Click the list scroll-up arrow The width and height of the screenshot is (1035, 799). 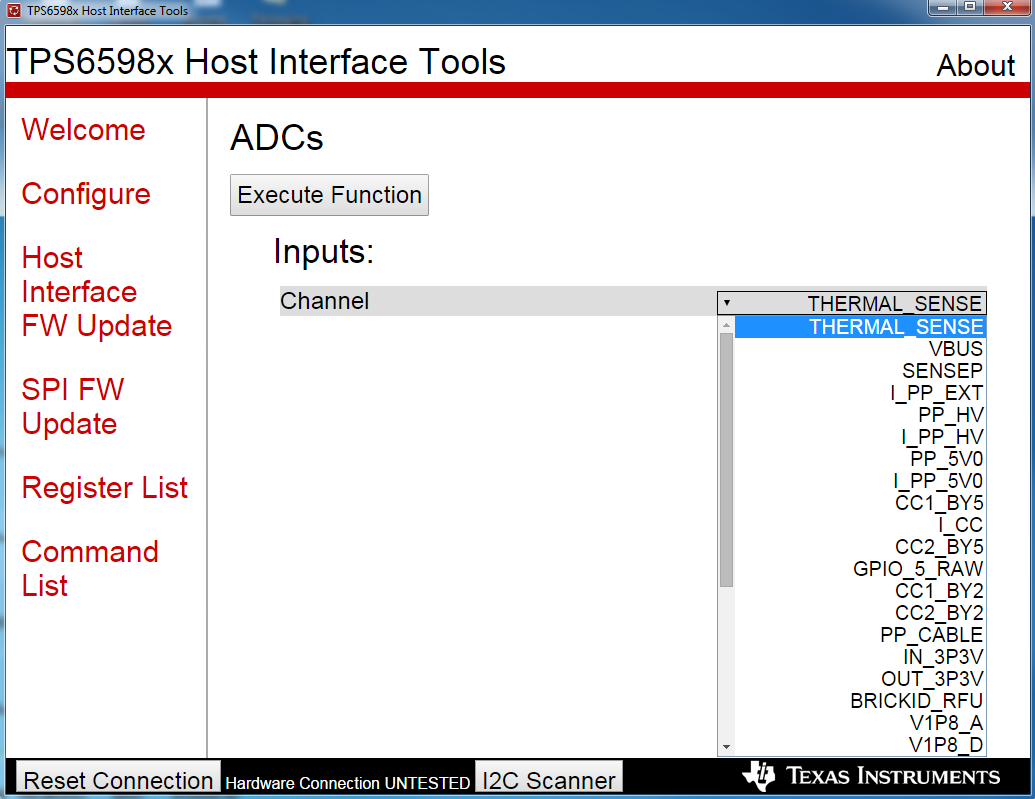[x=726, y=325]
